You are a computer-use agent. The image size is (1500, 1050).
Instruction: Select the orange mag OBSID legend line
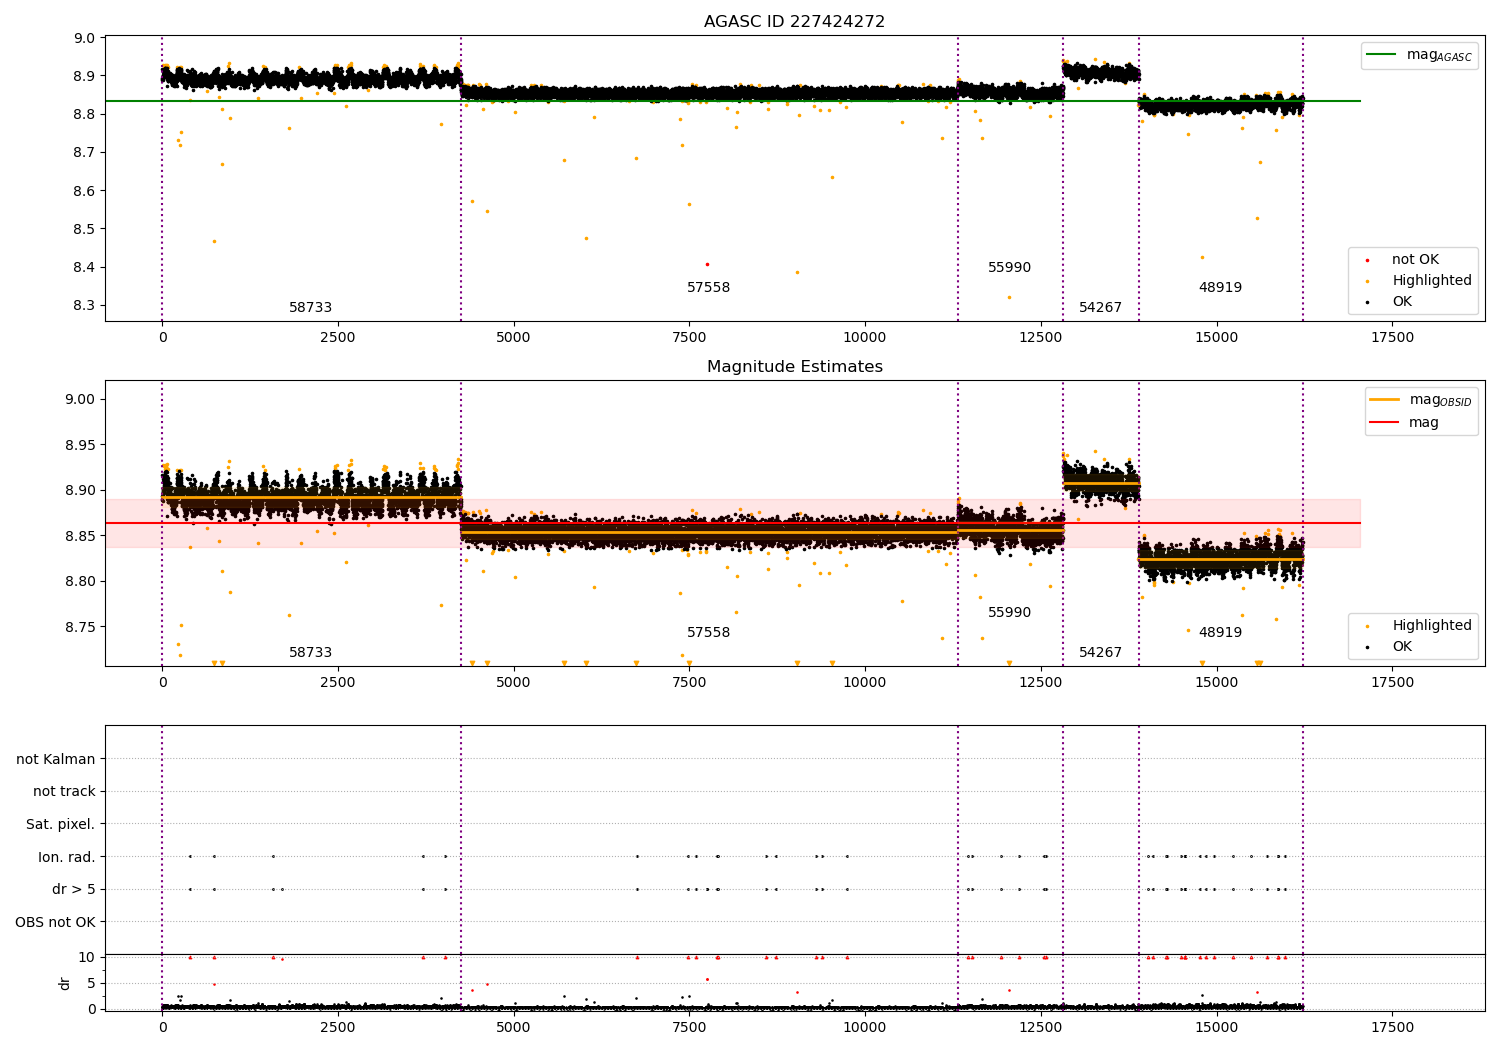point(1384,400)
